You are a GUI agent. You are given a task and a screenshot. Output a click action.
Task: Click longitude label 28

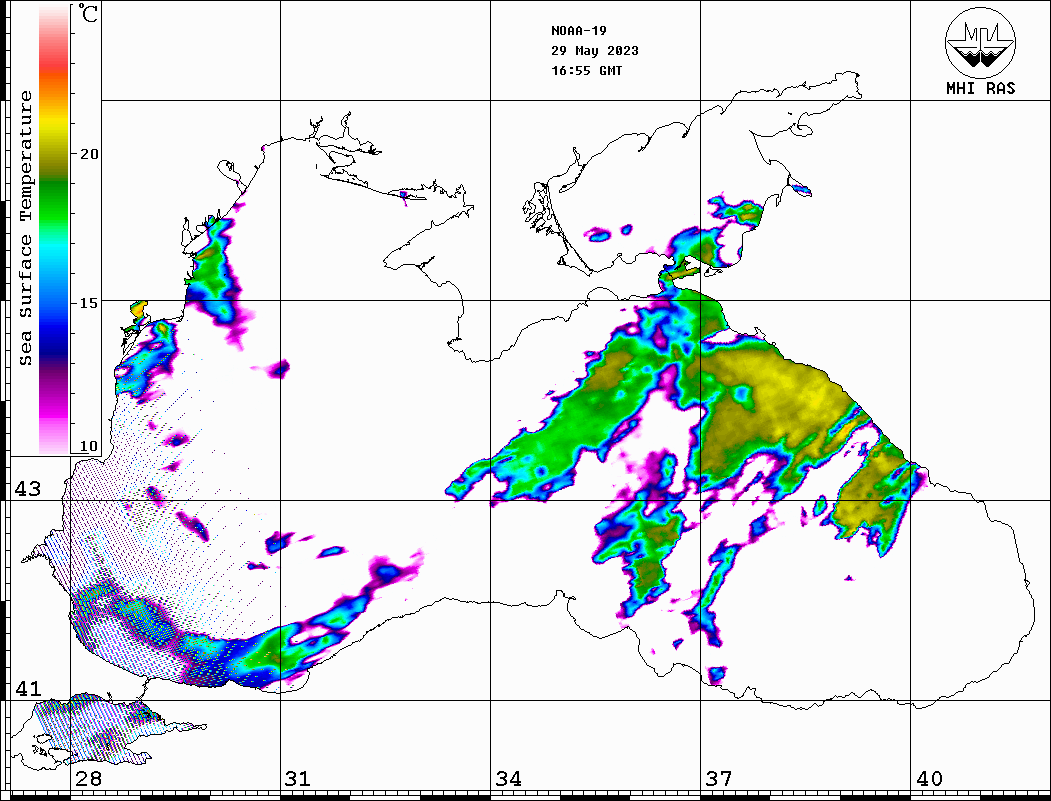click(x=88, y=778)
